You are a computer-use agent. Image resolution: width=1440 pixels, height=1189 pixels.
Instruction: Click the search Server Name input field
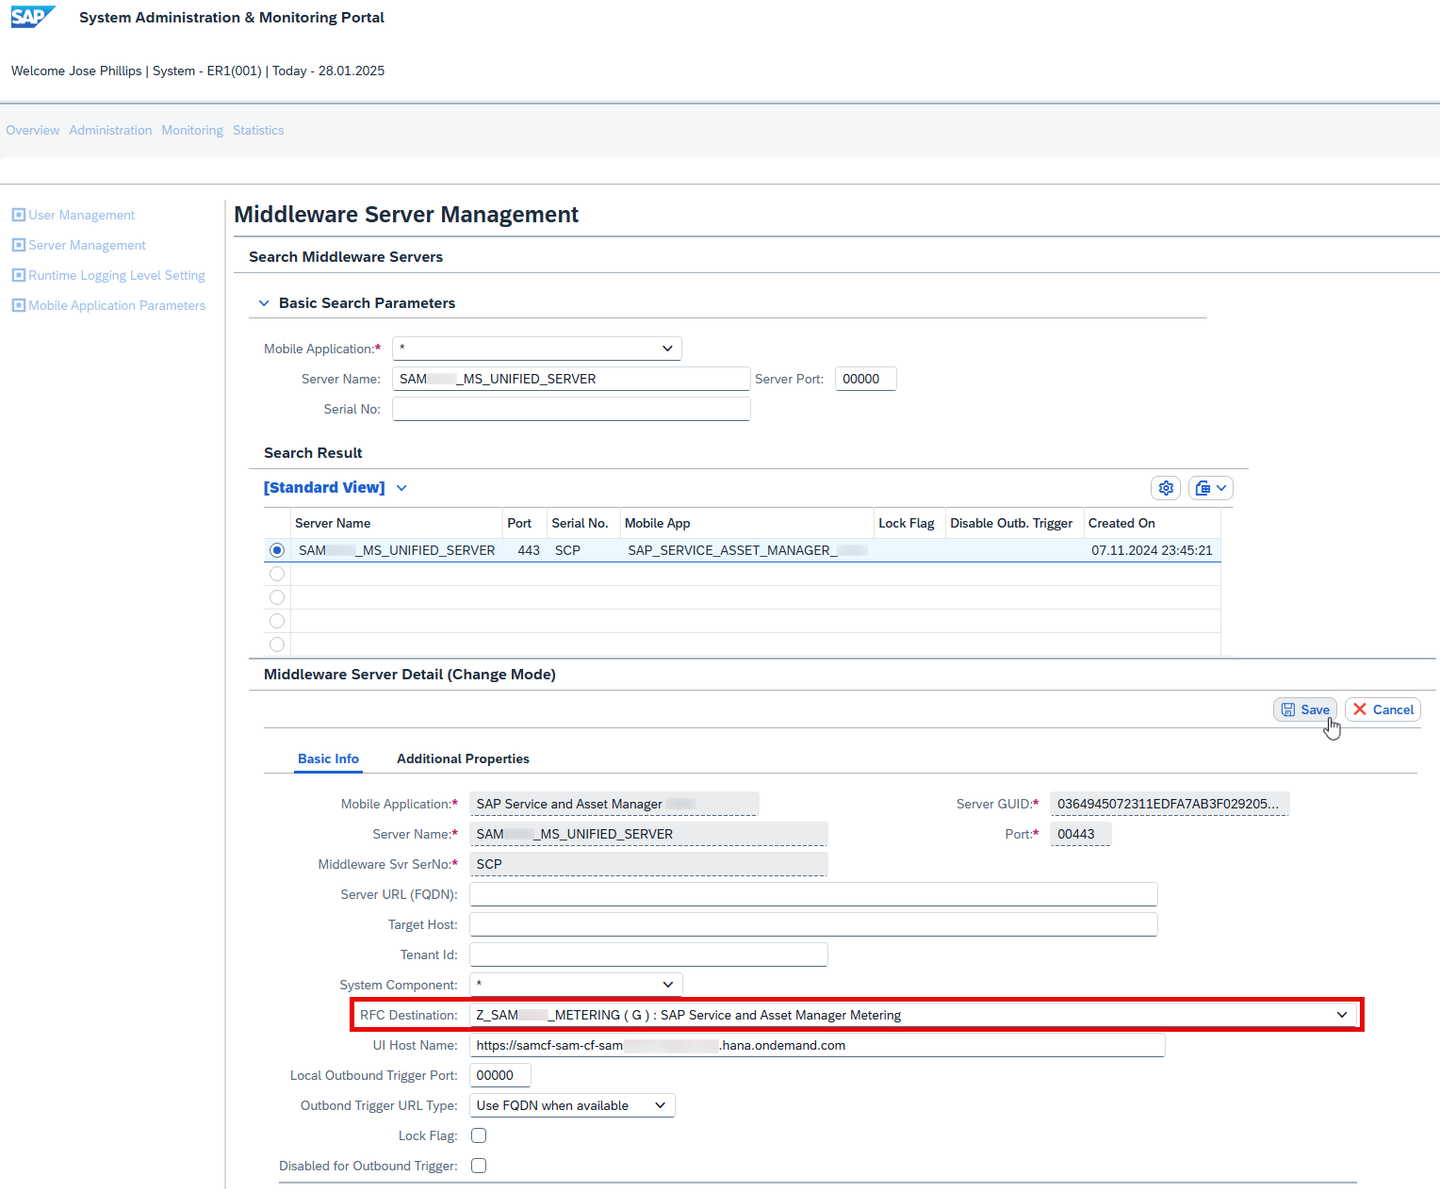pos(571,379)
